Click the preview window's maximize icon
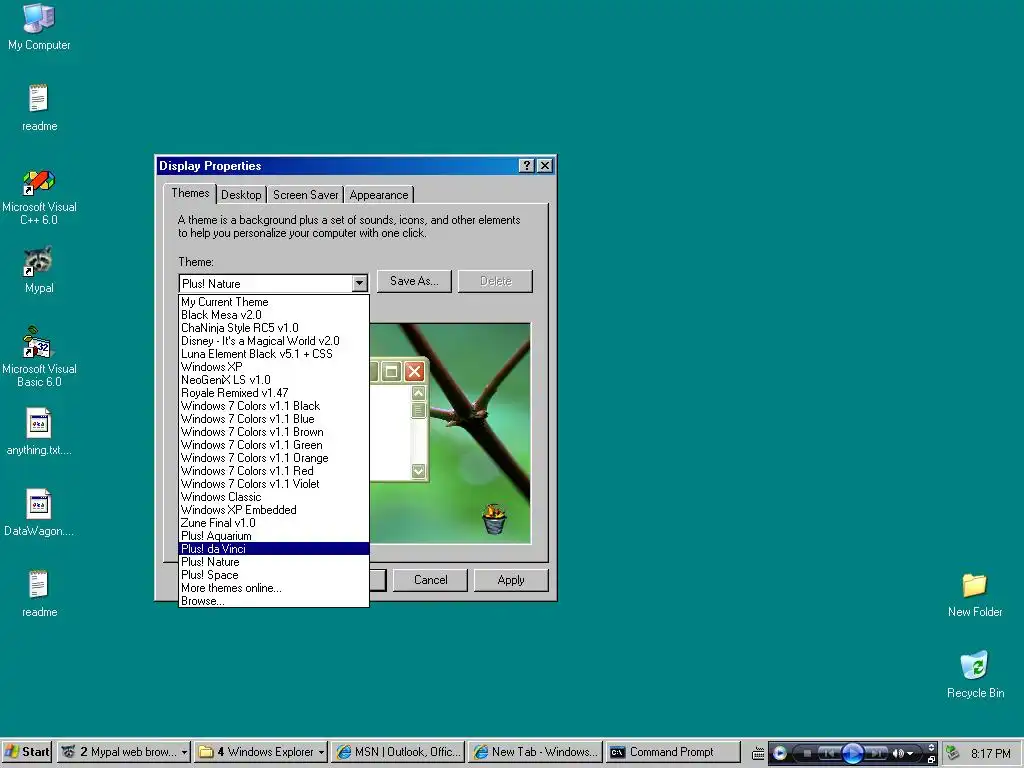Viewport: 1024px width, 768px height. coord(391,372)
